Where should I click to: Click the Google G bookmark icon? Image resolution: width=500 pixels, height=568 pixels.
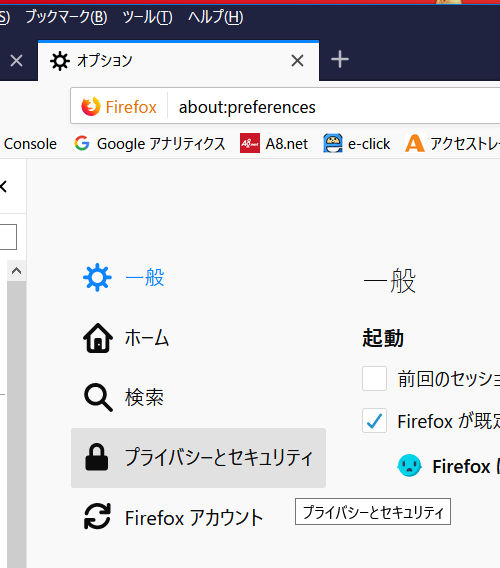coord(82,143)
